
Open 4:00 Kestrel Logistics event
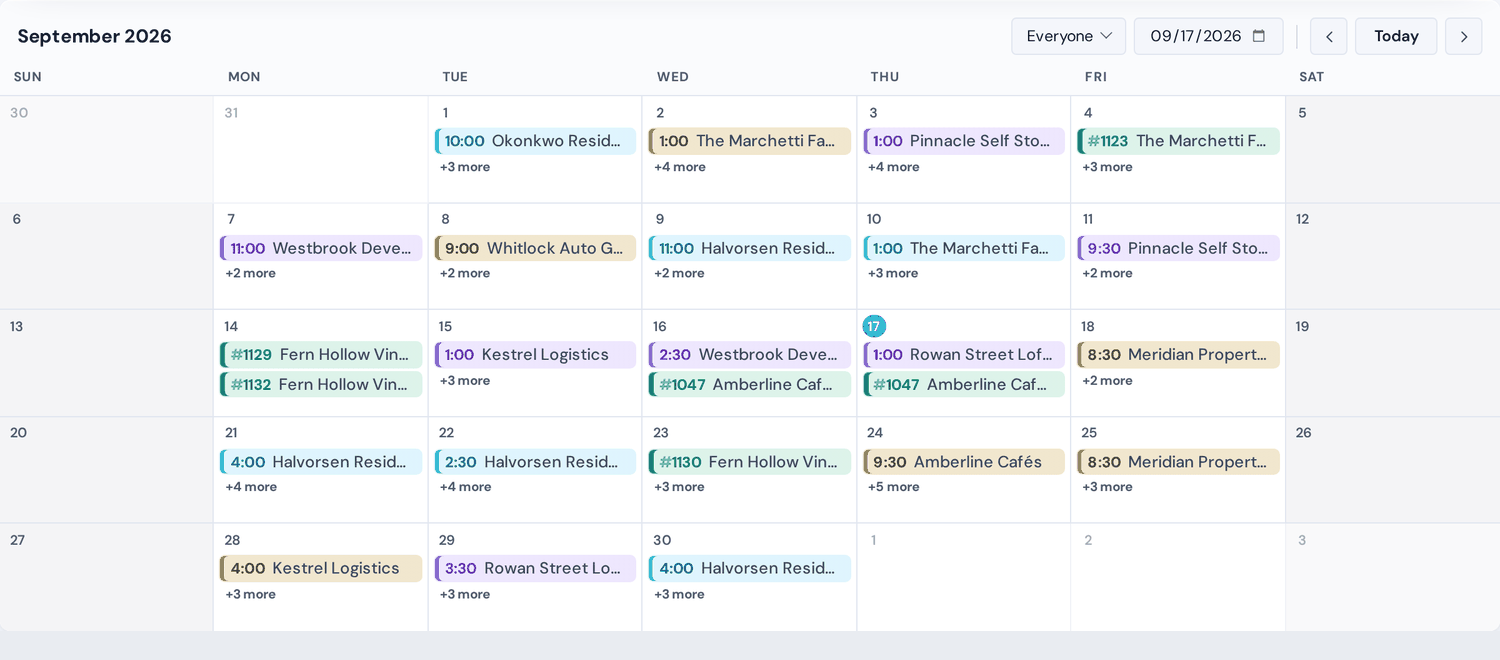pos(321,568)
